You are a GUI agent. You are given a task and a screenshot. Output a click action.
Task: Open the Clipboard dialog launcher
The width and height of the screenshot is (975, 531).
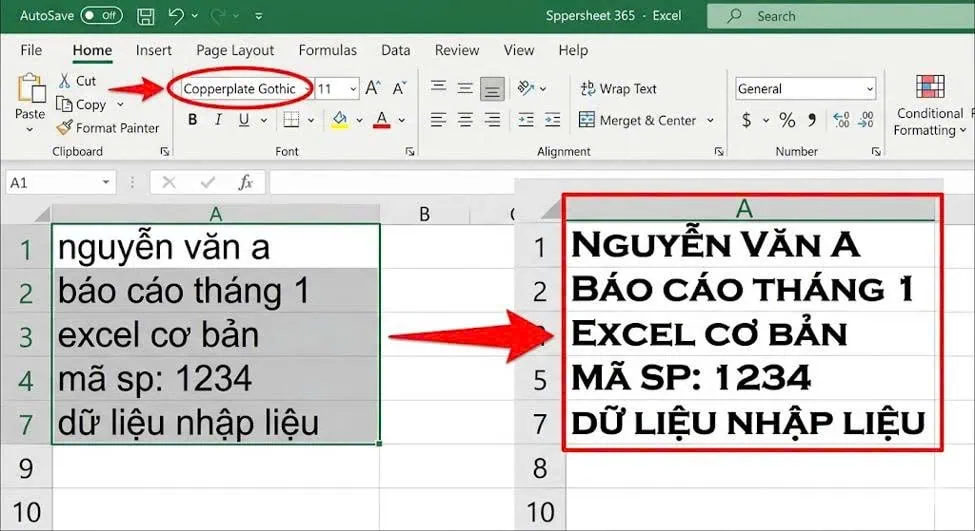coord(165,151)
